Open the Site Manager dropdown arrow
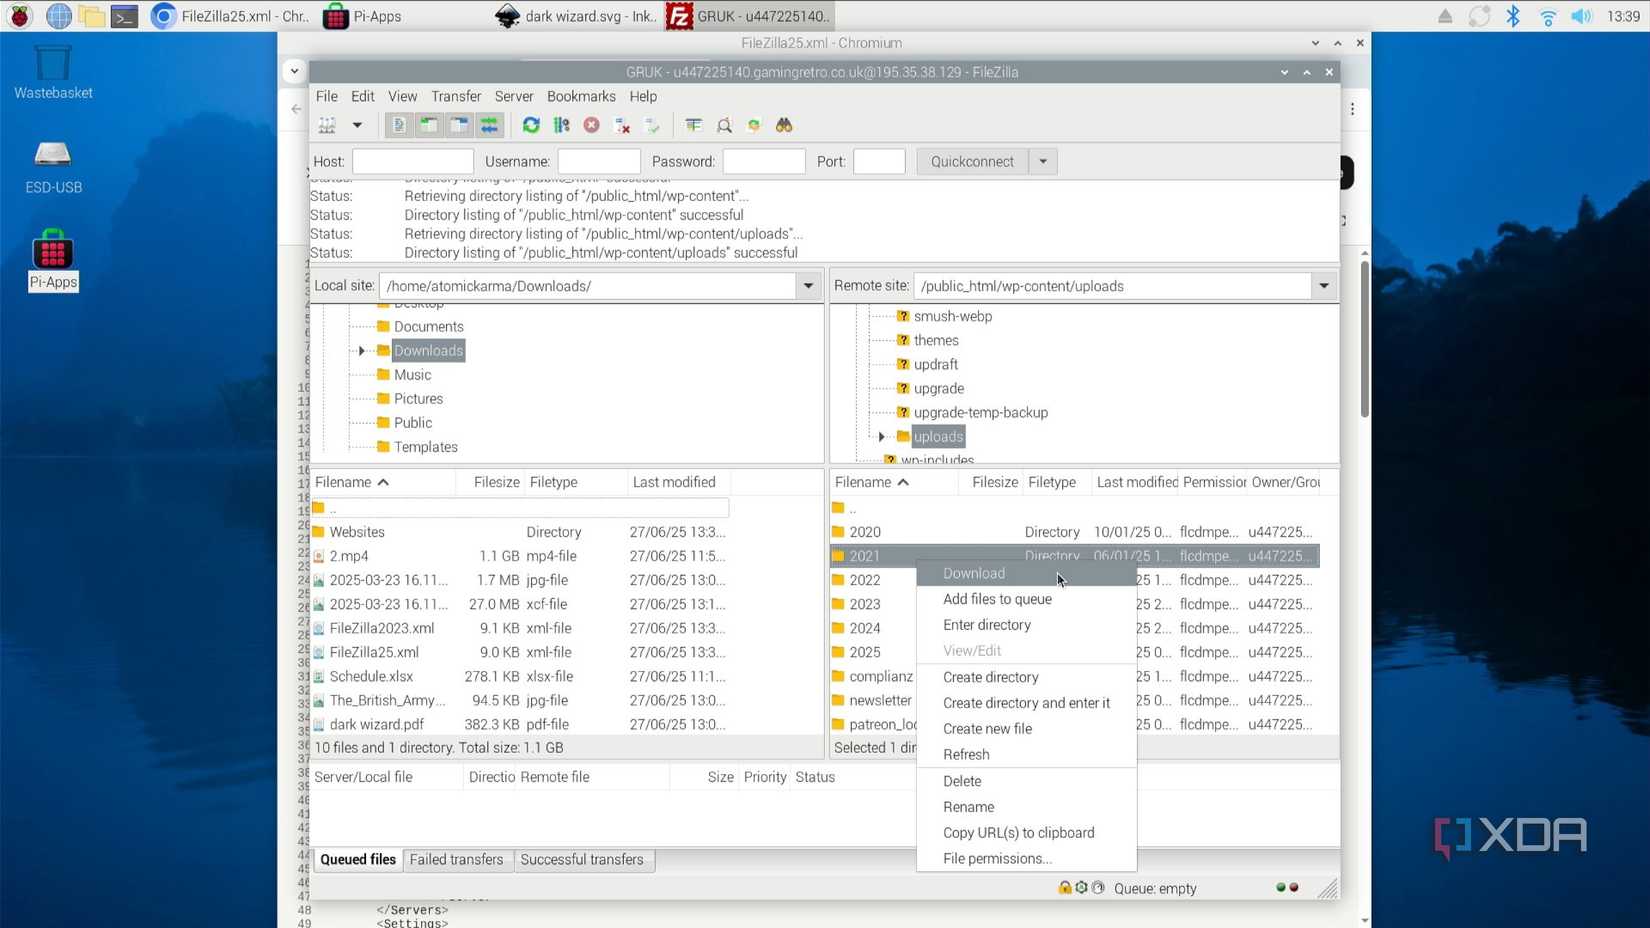The height and width of the screenshot is (928, 1650). click(x=357, y=125)
